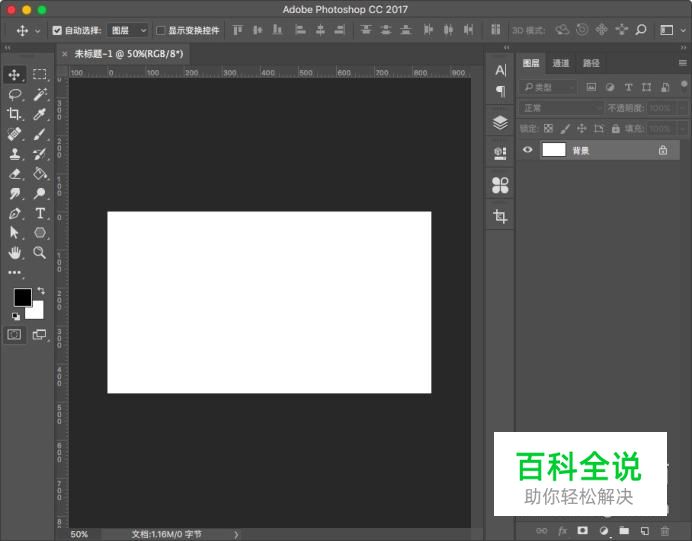Screen dimensions: 692x541
Task: Open the 类型 layer filter dropdown
Action: click(x=548, y=87)
